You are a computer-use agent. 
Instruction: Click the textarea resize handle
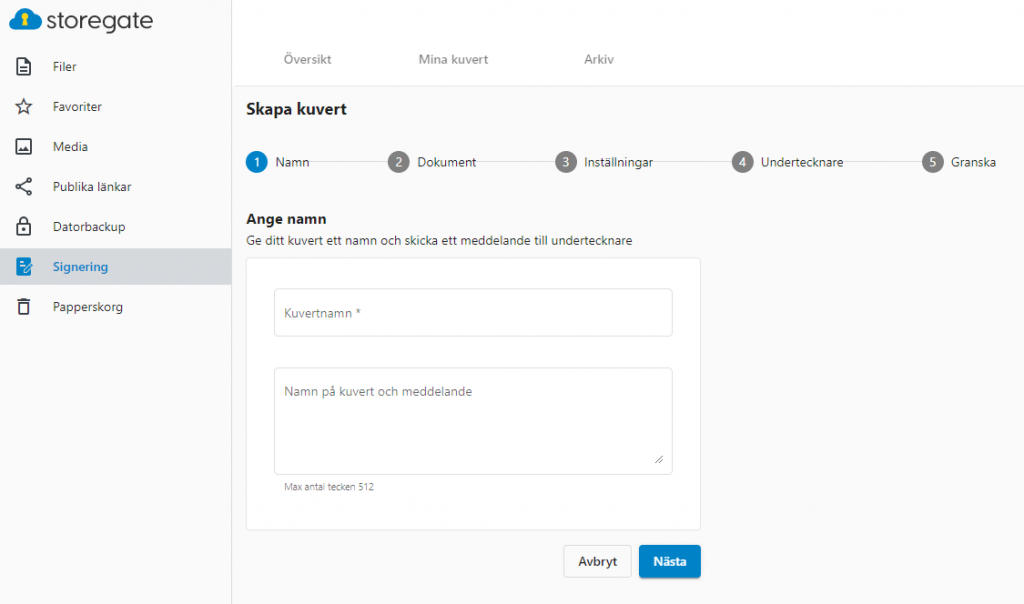[x=659, y=460]
